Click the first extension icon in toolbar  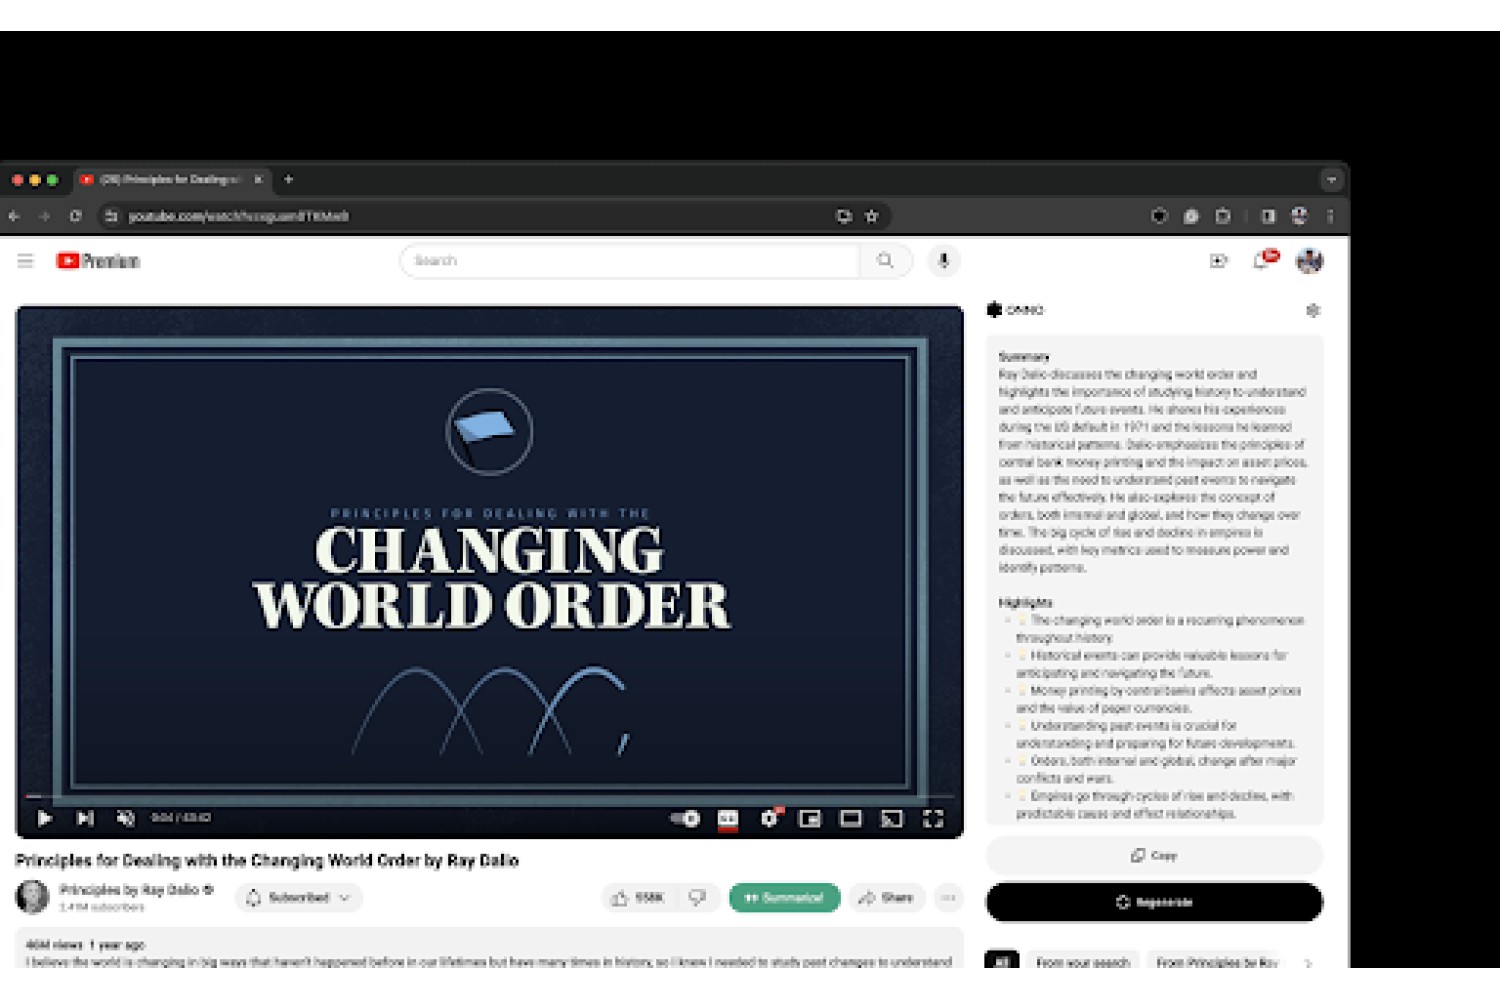(1159, 216)
